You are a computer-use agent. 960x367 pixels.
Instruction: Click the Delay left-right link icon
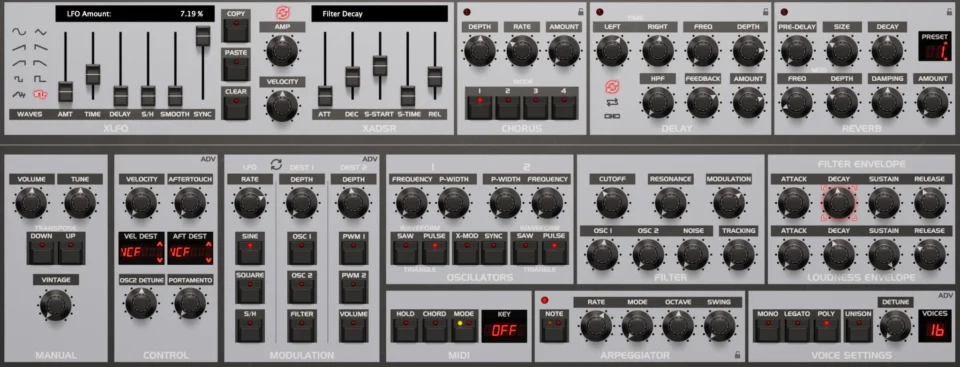(x=612, y=116)
